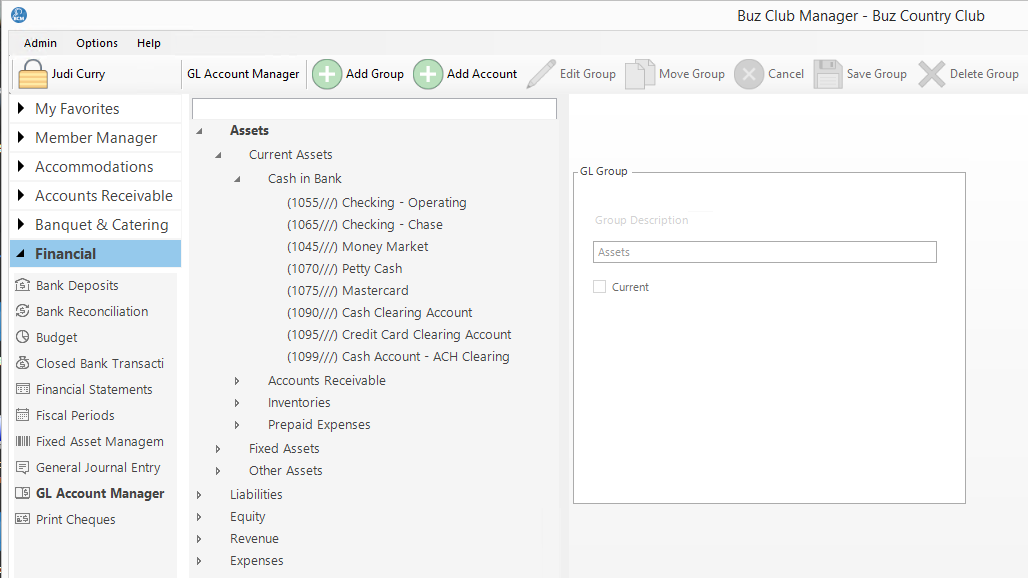1028x578 pixels.
Task: Click the green Add Group plus icon
Action: click(327, 74)
